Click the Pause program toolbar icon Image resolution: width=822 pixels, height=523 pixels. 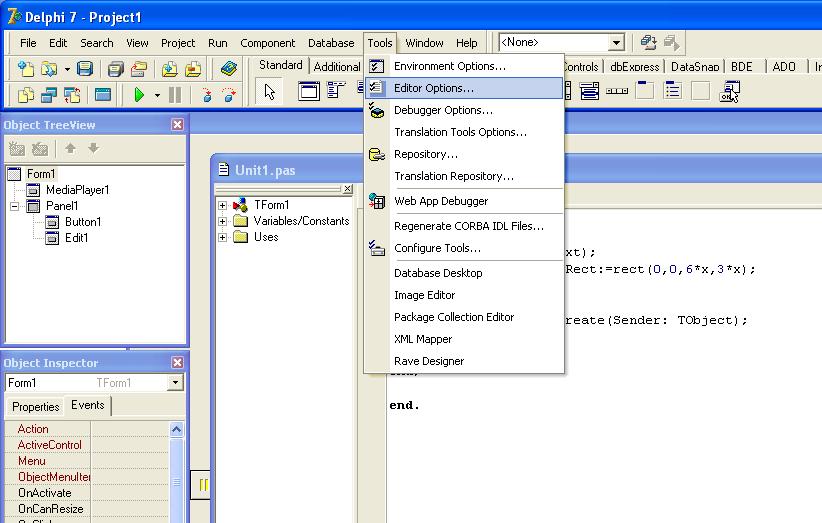point(175,95)
